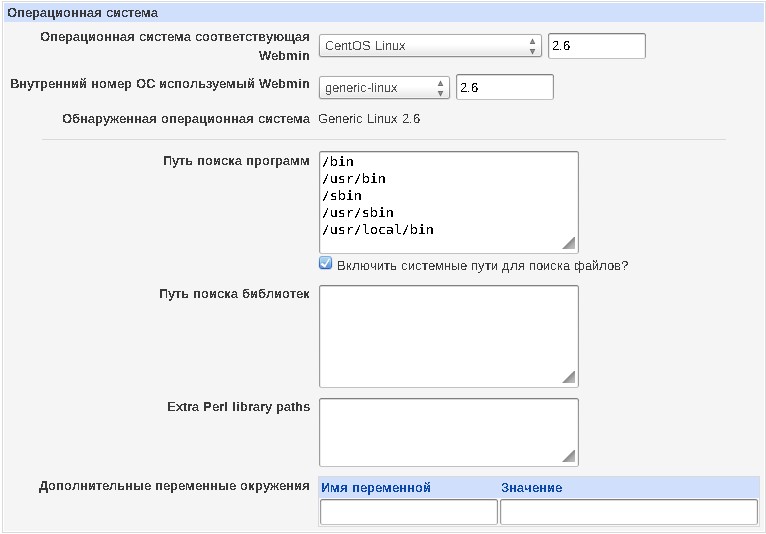Click the "Имя переменной" column header
Image resolution: width=766 pixels, height=534 pixels.
(376, 488)
